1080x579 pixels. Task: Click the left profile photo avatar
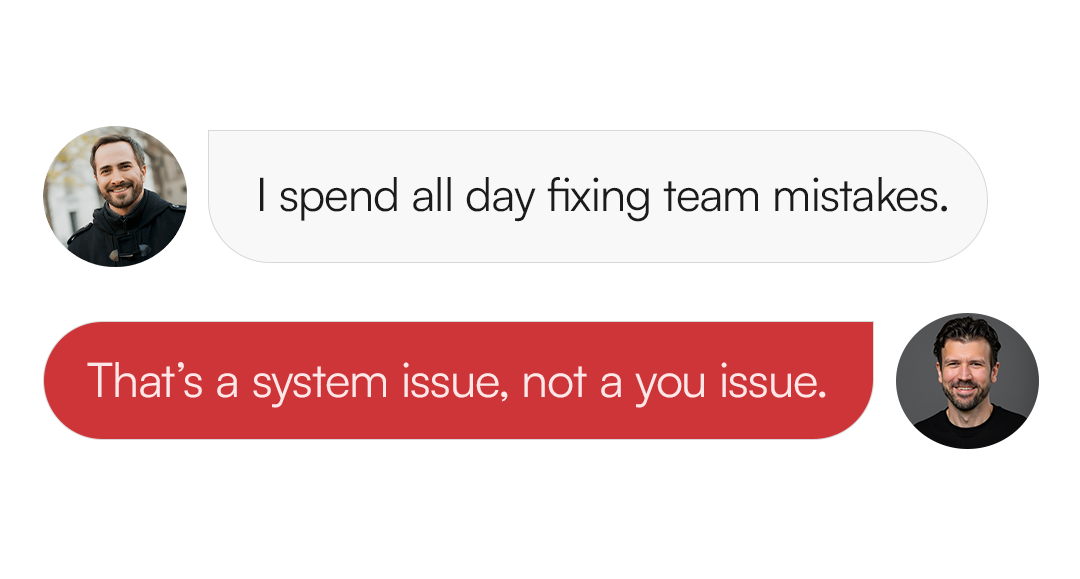[115, 196]
